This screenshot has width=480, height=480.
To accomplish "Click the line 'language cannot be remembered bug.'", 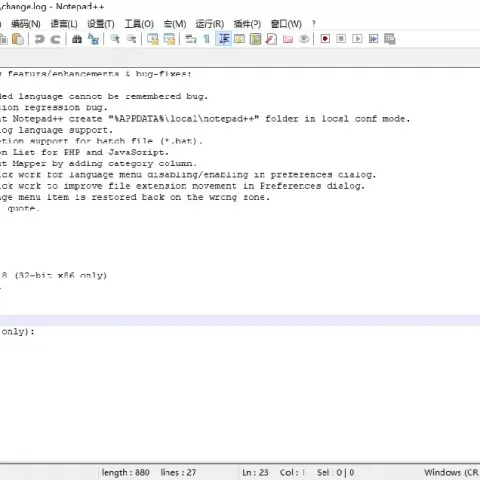I will tap(104, 97).
